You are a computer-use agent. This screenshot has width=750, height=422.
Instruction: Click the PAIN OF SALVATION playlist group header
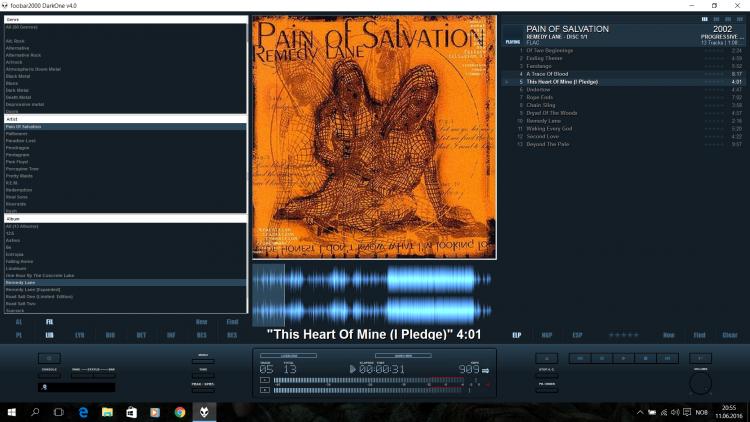point(624,35)
